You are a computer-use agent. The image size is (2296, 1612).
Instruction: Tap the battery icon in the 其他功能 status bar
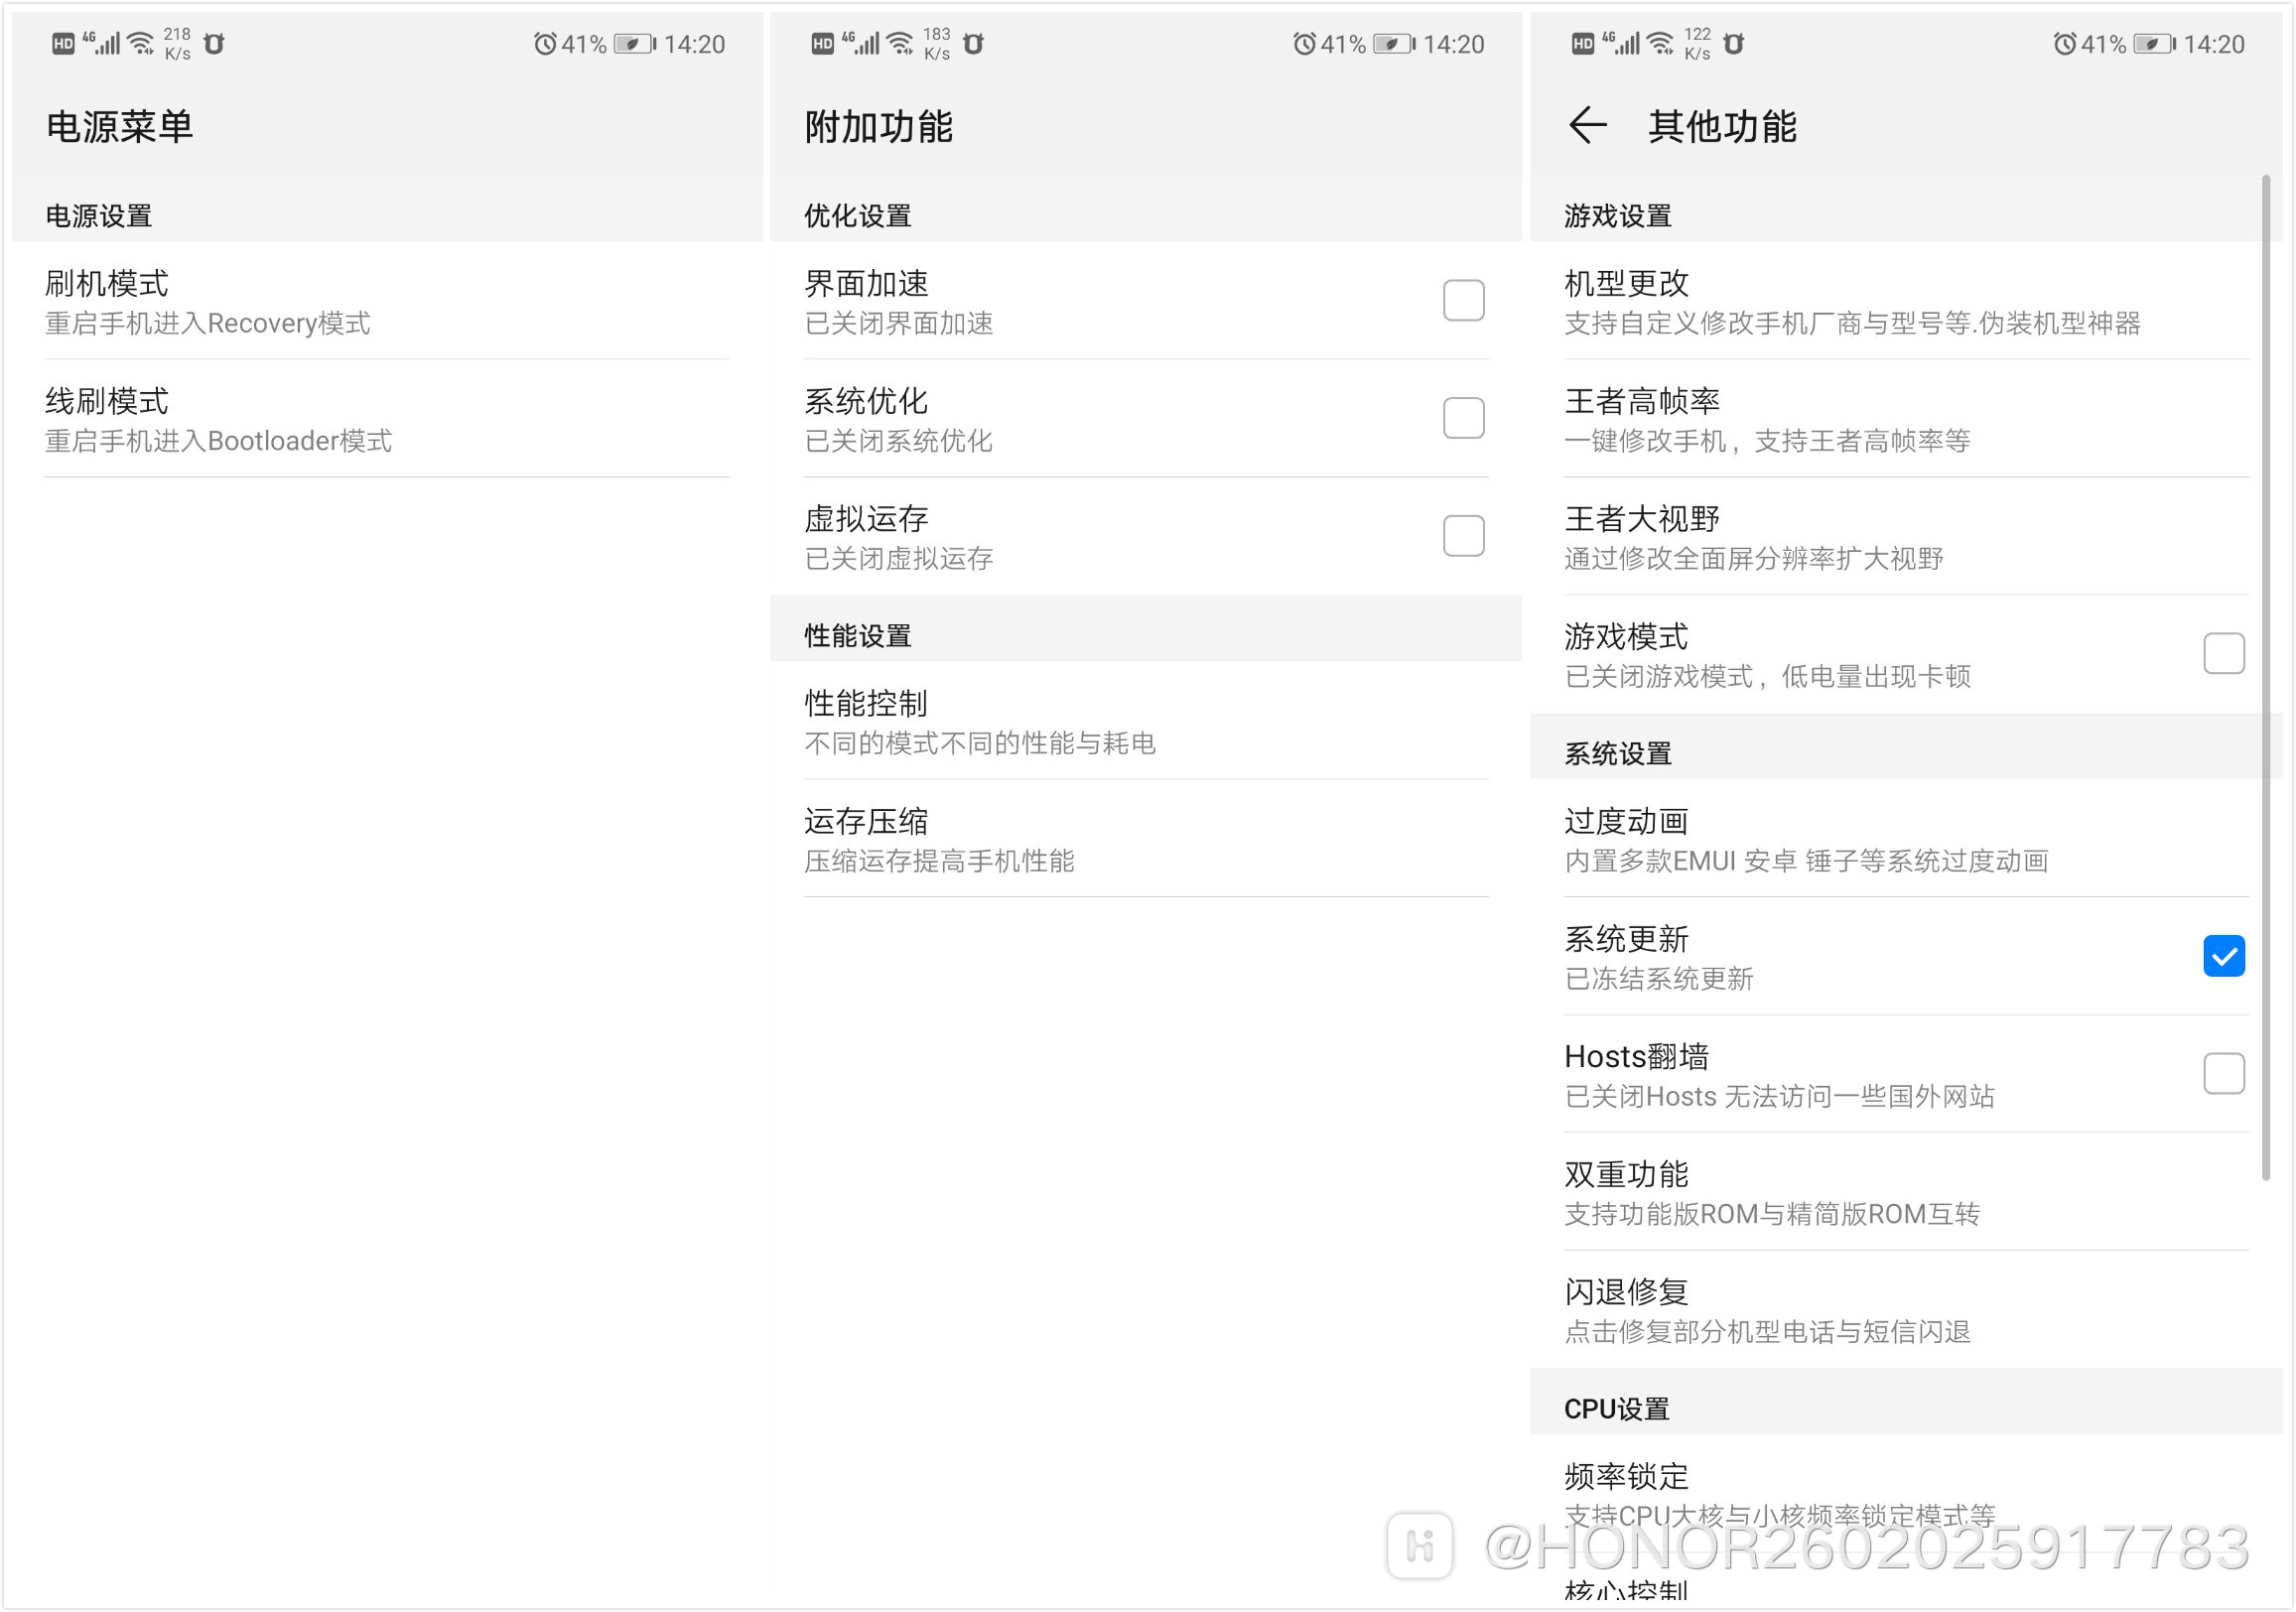coord(2154,44)
